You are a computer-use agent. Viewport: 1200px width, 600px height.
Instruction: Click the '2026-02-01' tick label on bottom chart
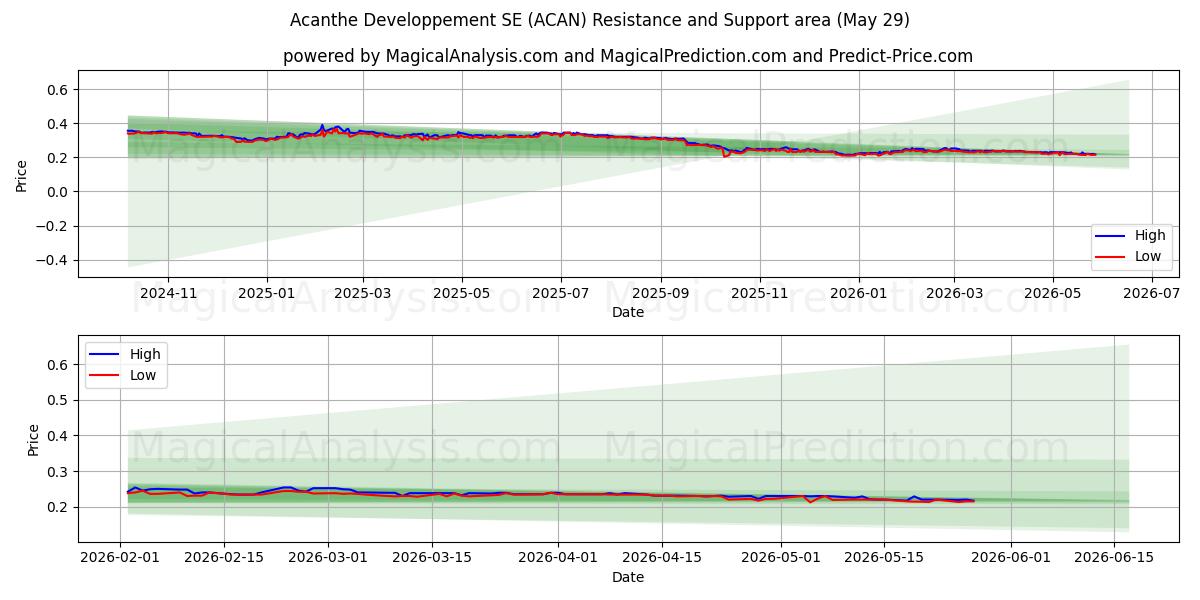(x=121, y=557)
